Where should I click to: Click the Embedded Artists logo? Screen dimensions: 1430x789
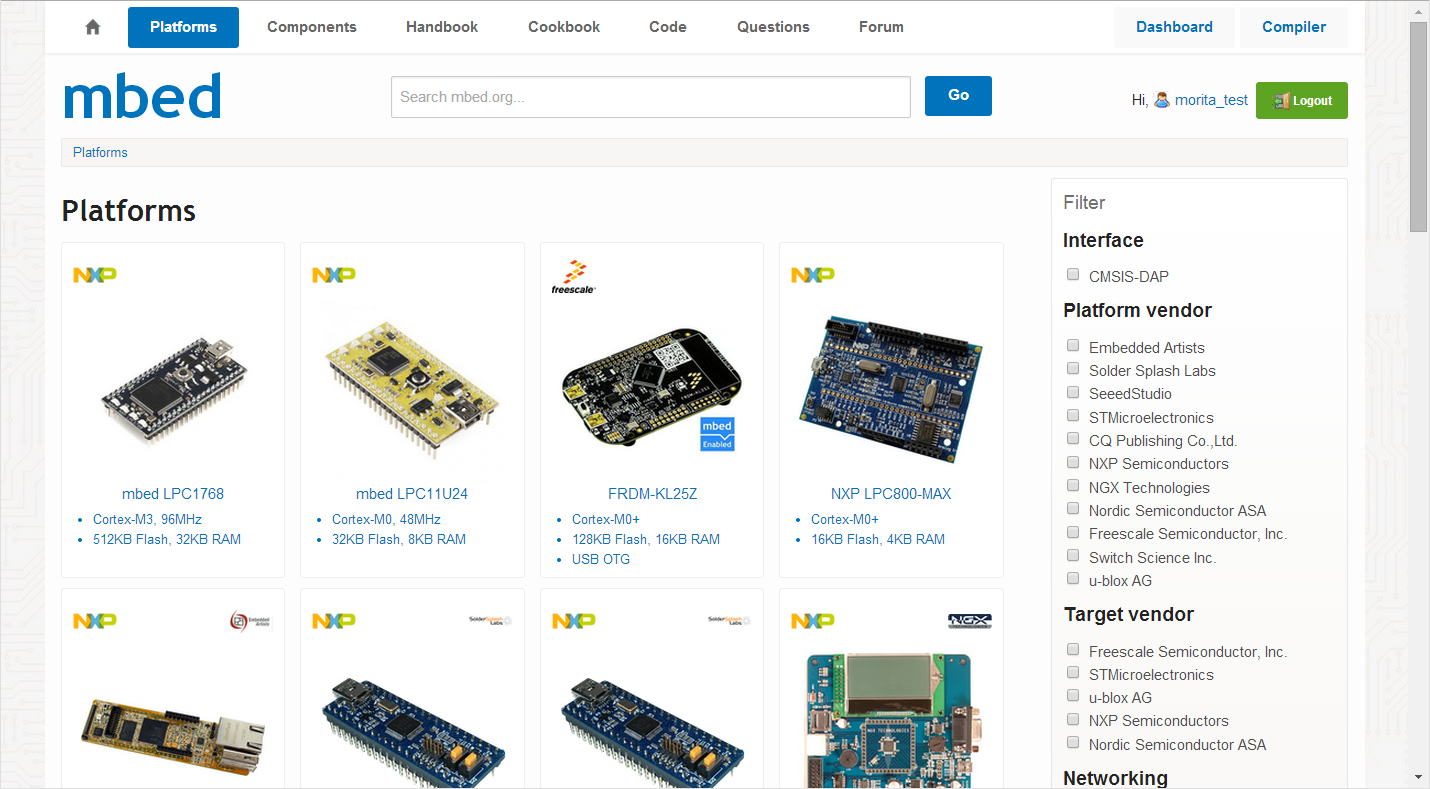pyautogui.click(x=250, y=621)
